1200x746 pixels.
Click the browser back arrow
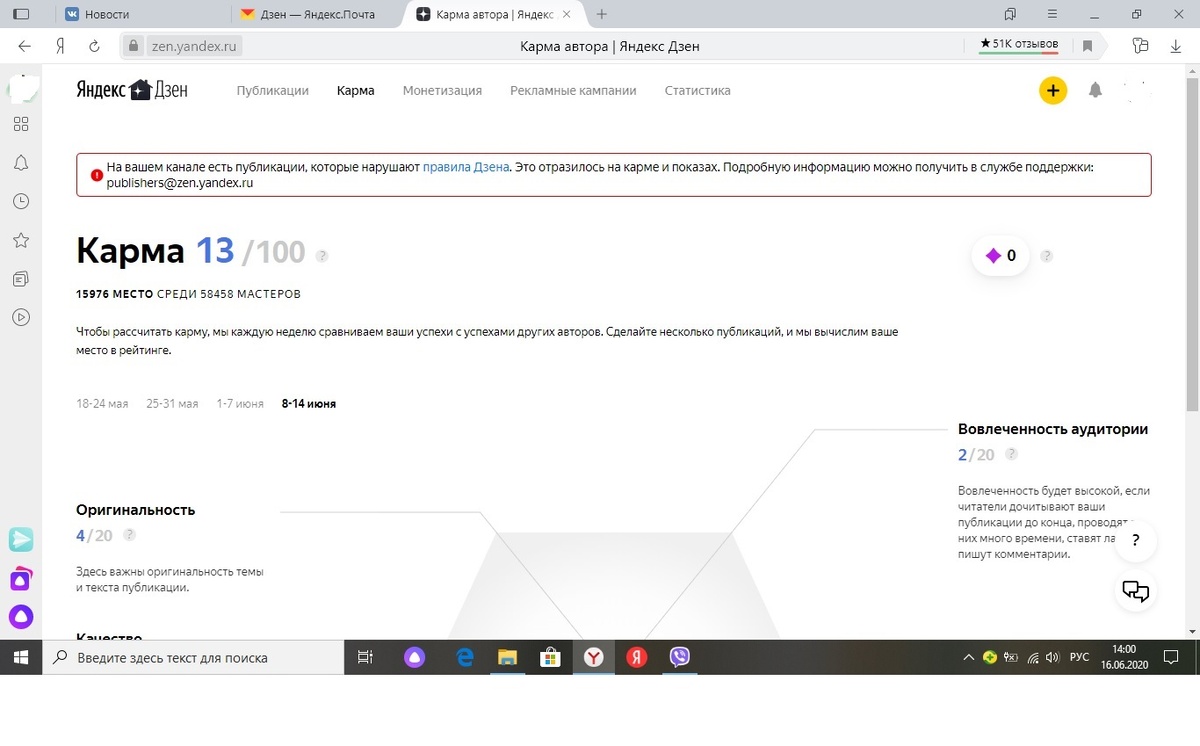point(24,46)
